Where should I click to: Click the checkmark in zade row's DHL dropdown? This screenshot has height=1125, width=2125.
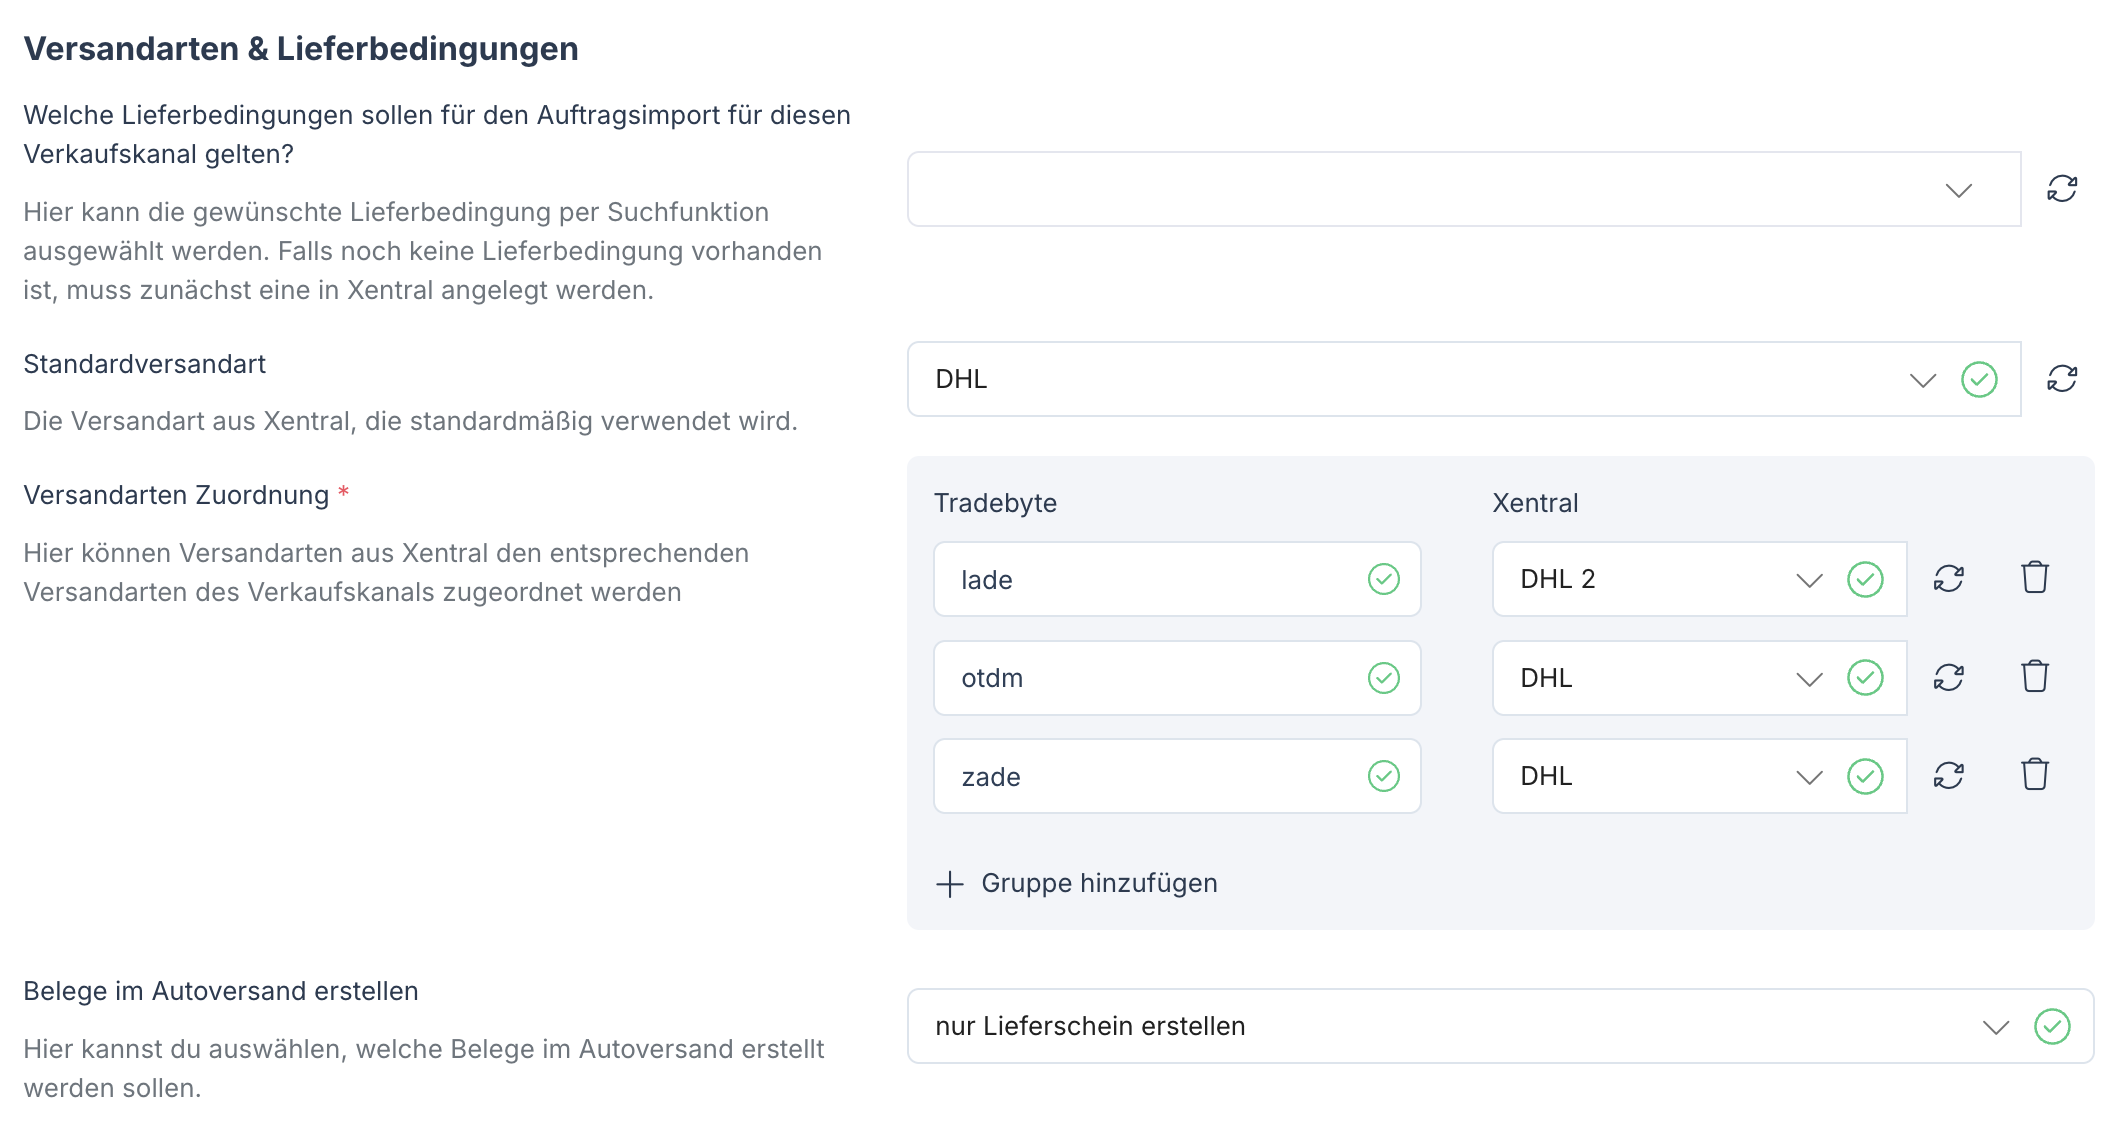click(1865, 776)
